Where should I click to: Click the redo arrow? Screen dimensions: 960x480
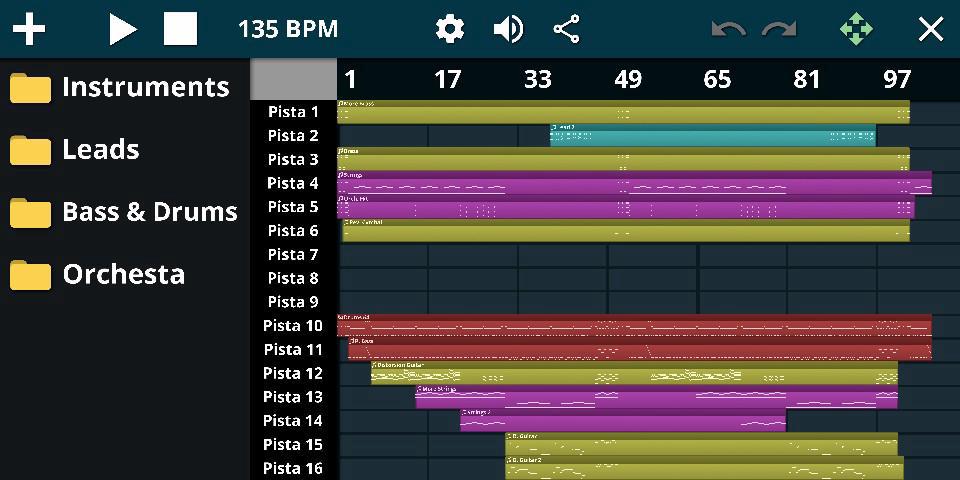(779, 29)
